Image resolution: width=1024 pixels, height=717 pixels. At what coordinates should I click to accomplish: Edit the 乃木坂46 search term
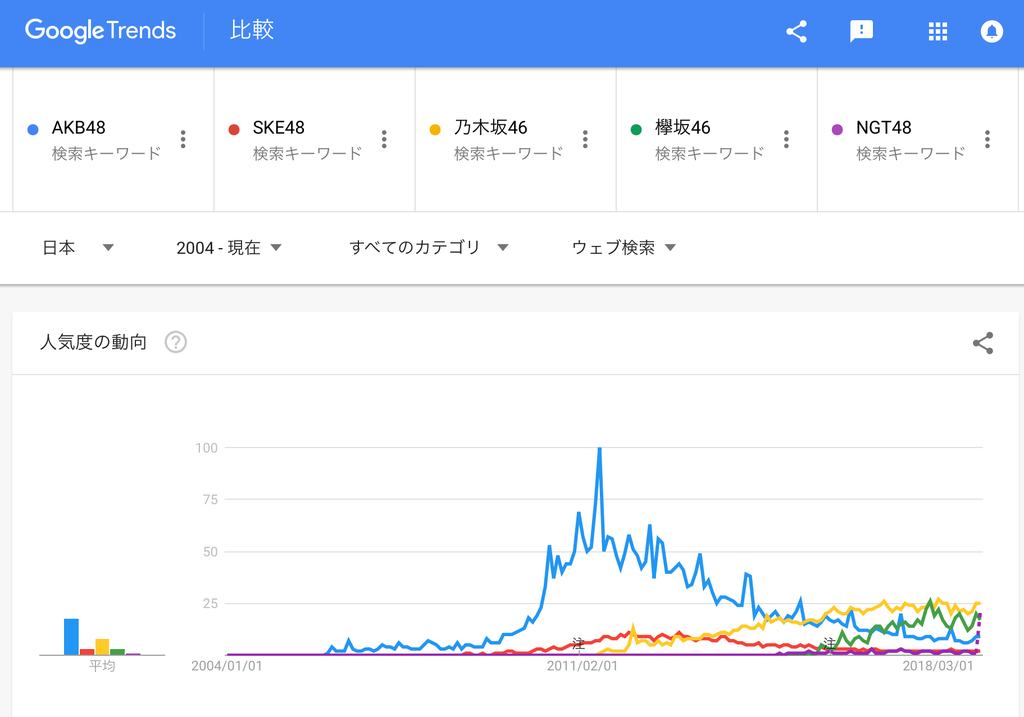click(x=490, y=127)
